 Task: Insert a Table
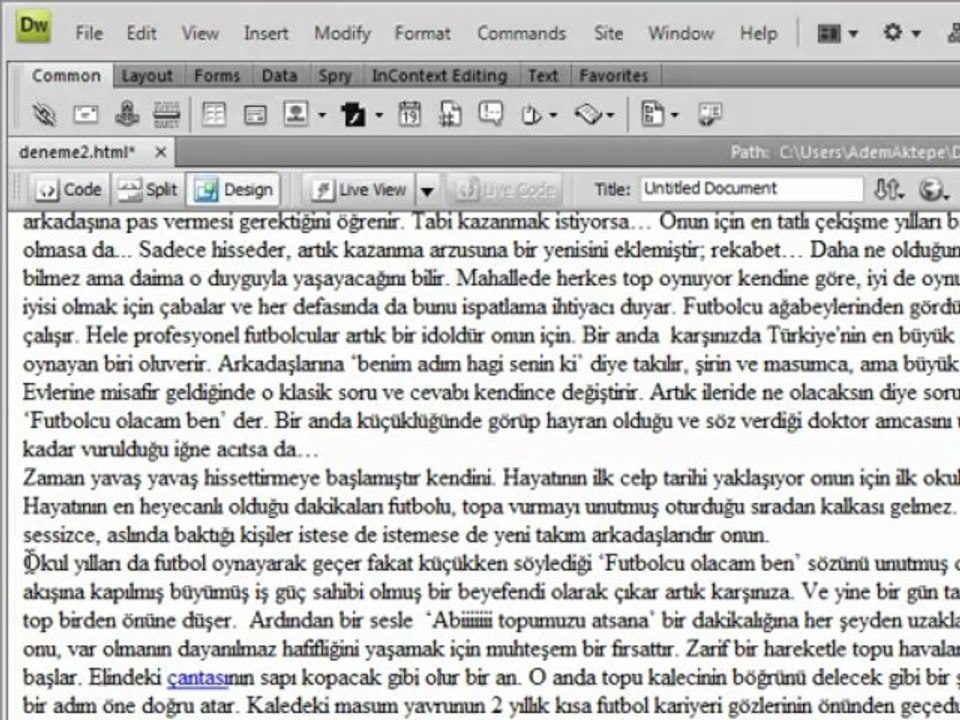(x=214, y=114)
